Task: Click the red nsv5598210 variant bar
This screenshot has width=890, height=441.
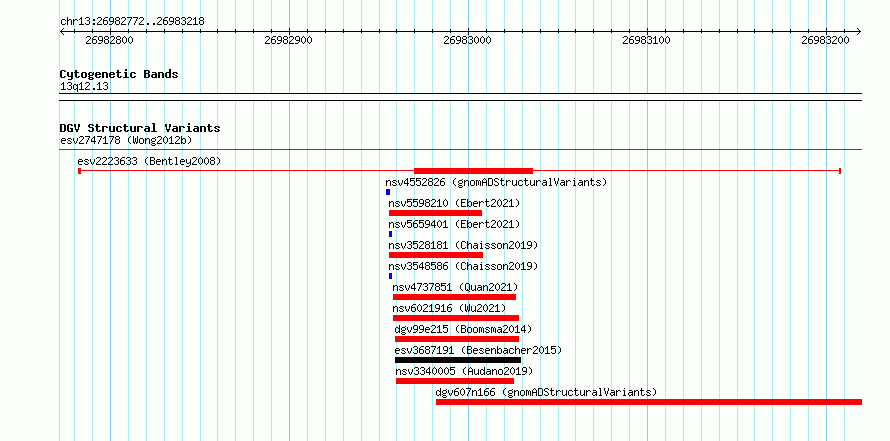Action: pyautogui.click(x=435, y=213)
